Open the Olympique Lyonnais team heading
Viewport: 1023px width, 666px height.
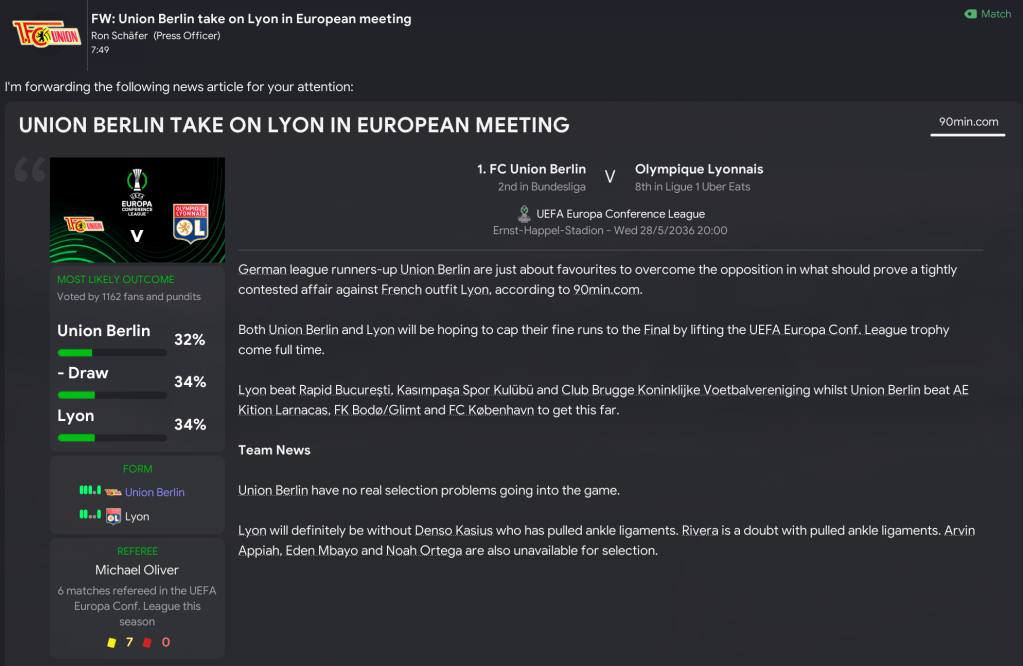point(698,169)
